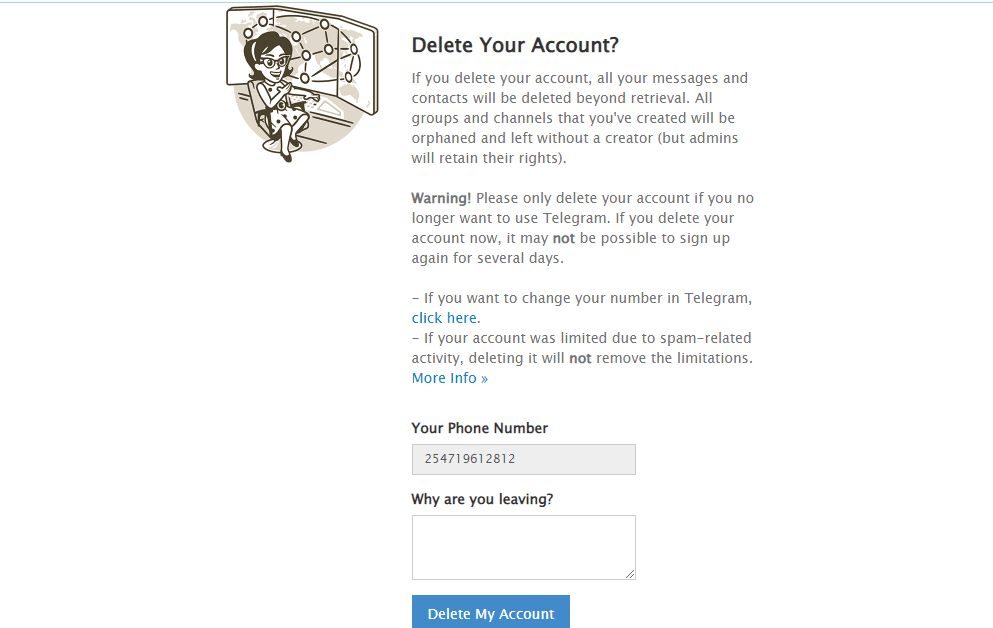
Task: Click the phone number 254719612812
Action: click(470, 460)
